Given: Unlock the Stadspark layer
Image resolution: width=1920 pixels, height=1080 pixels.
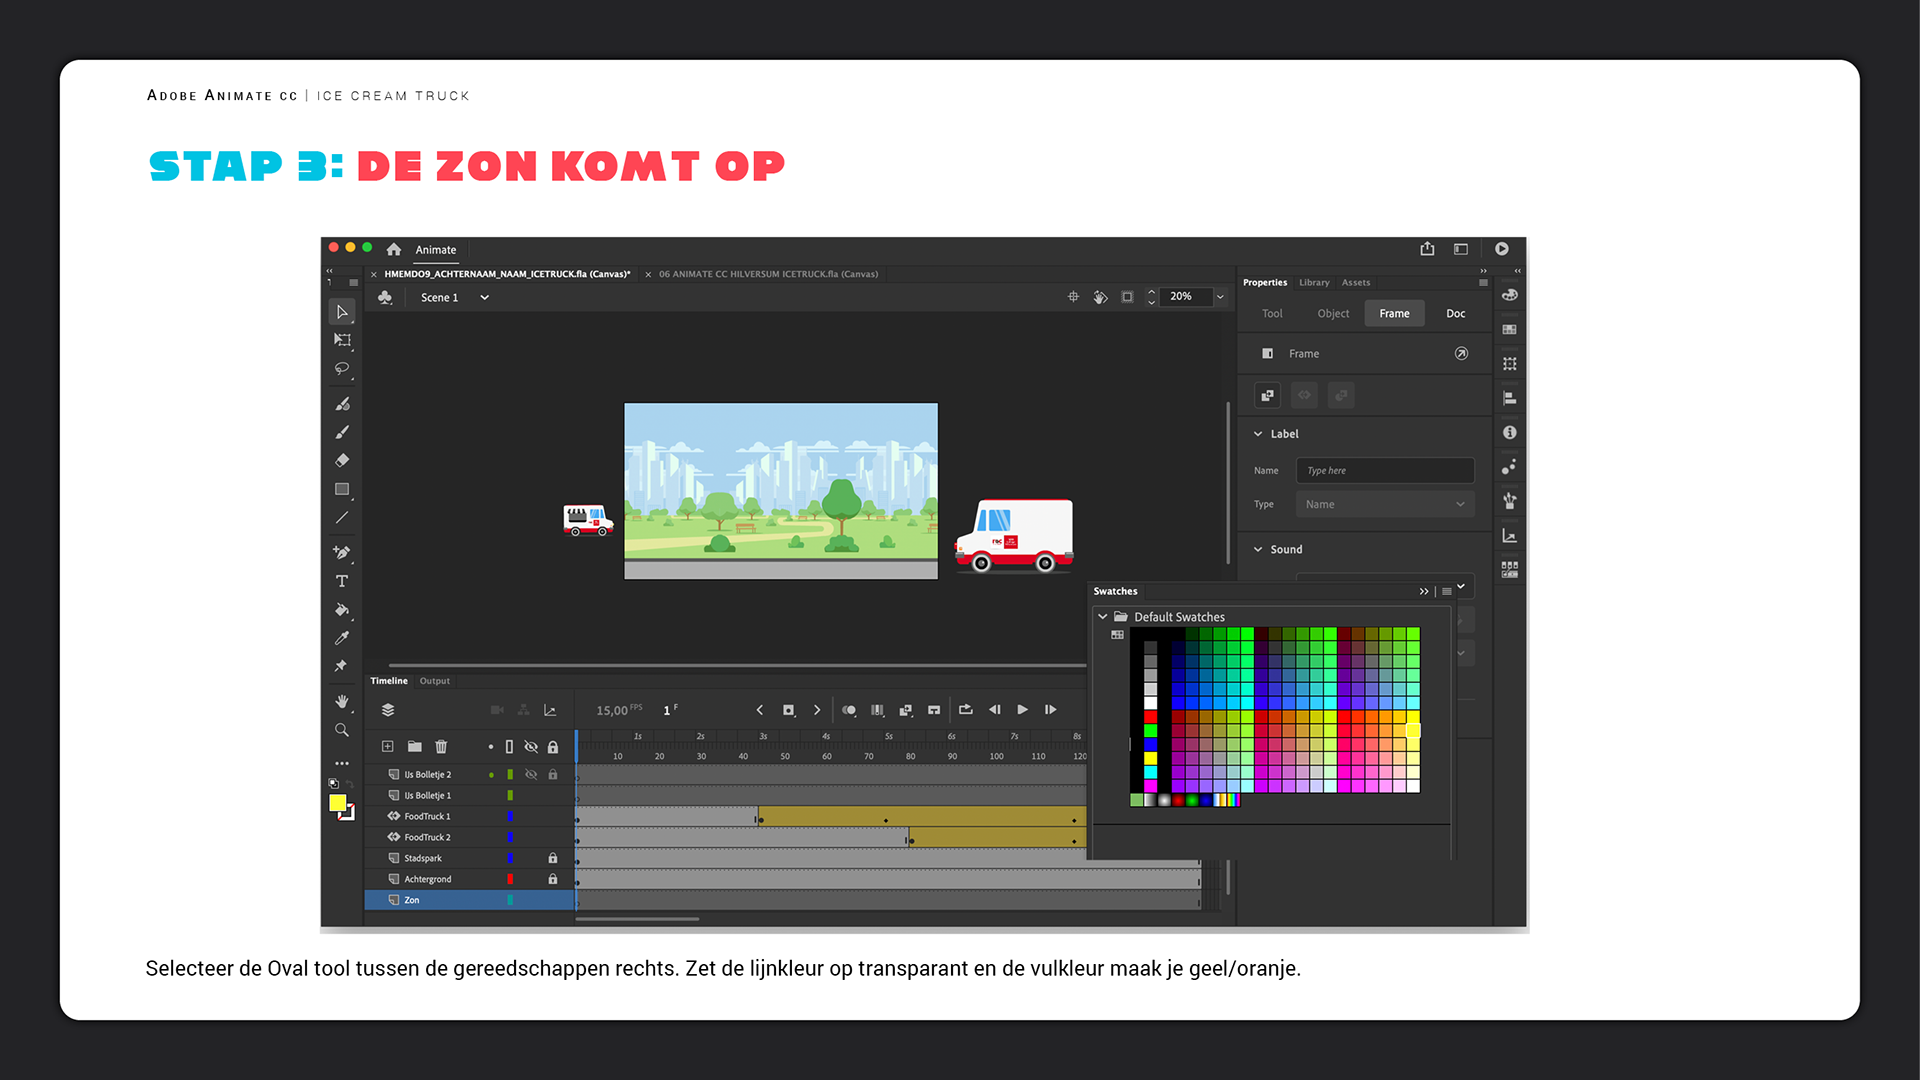Looking at the screenshot, I should [x=553, y=858].
